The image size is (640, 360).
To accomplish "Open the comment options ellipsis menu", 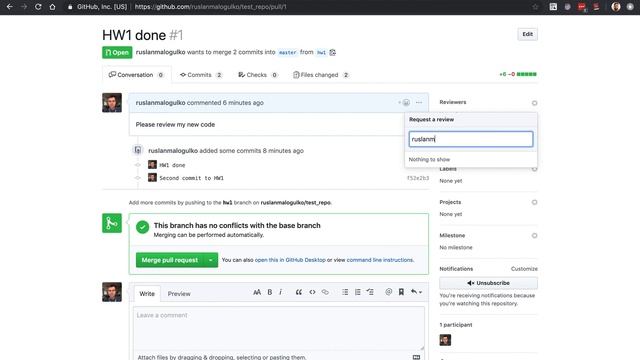I will (x=419, y=102).
